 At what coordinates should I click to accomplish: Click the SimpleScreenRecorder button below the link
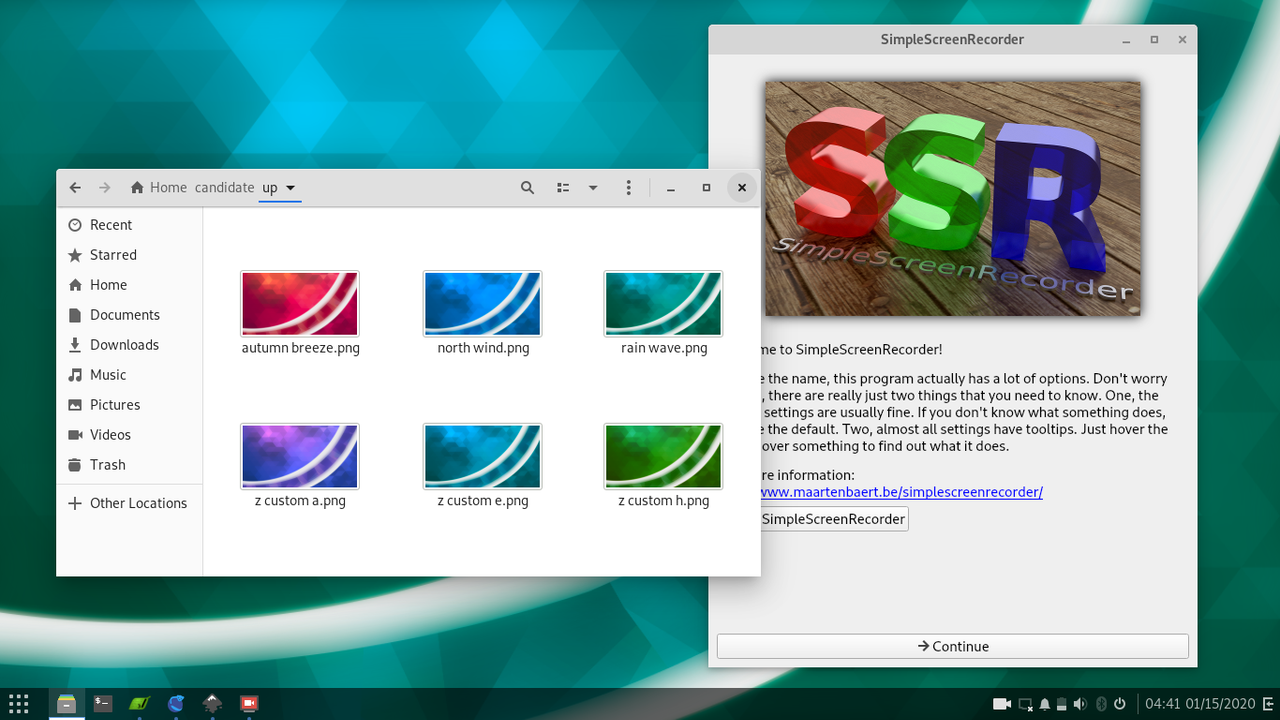834,519
